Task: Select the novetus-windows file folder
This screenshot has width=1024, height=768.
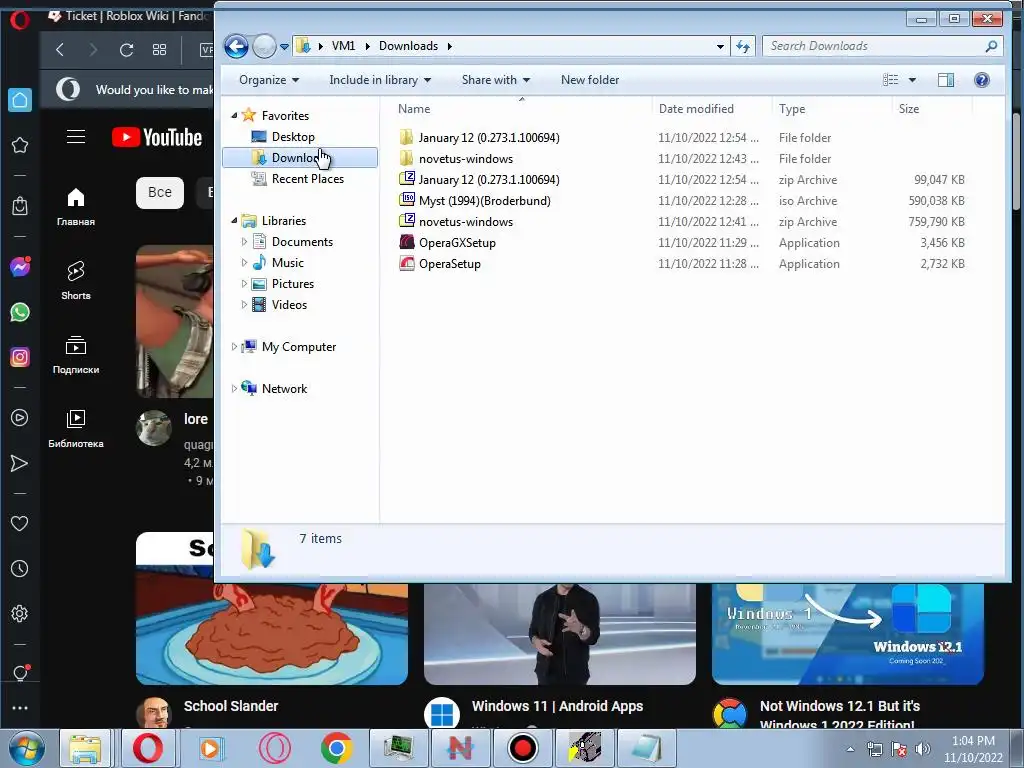Action: click(x=466, y=159)
